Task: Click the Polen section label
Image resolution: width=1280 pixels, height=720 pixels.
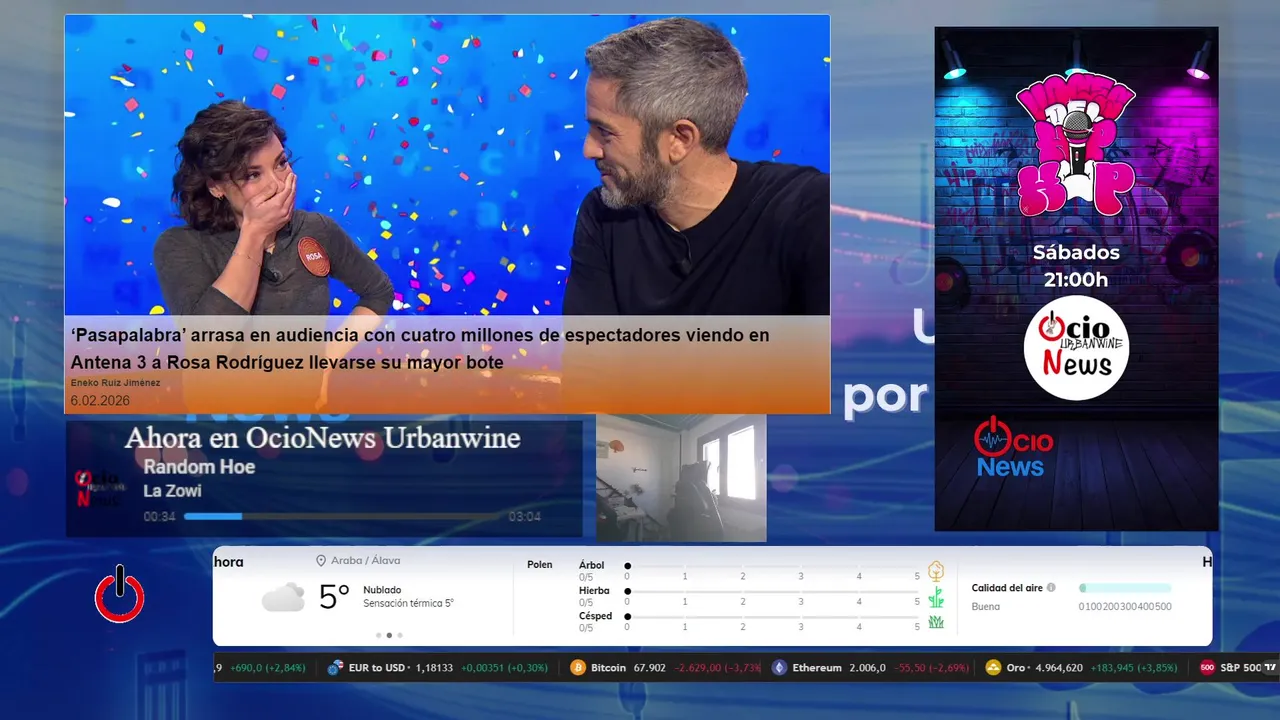Action: tap(540, 565)
